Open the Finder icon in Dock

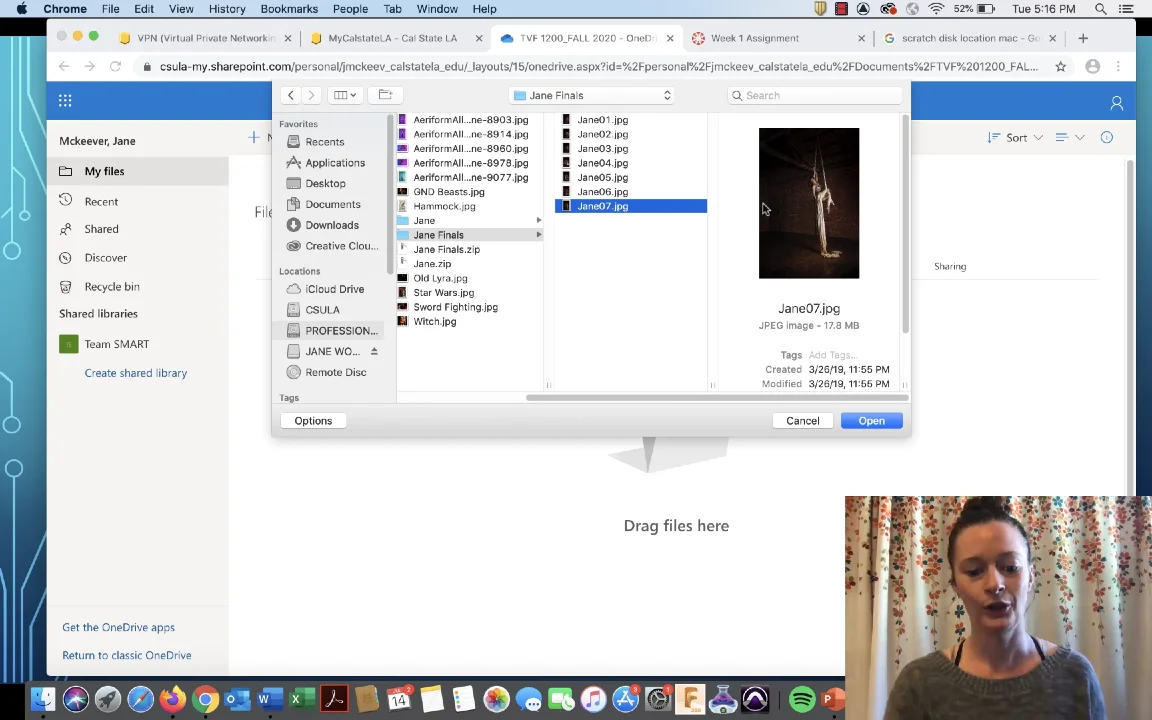pyautogui.click(x=43, y=699)
